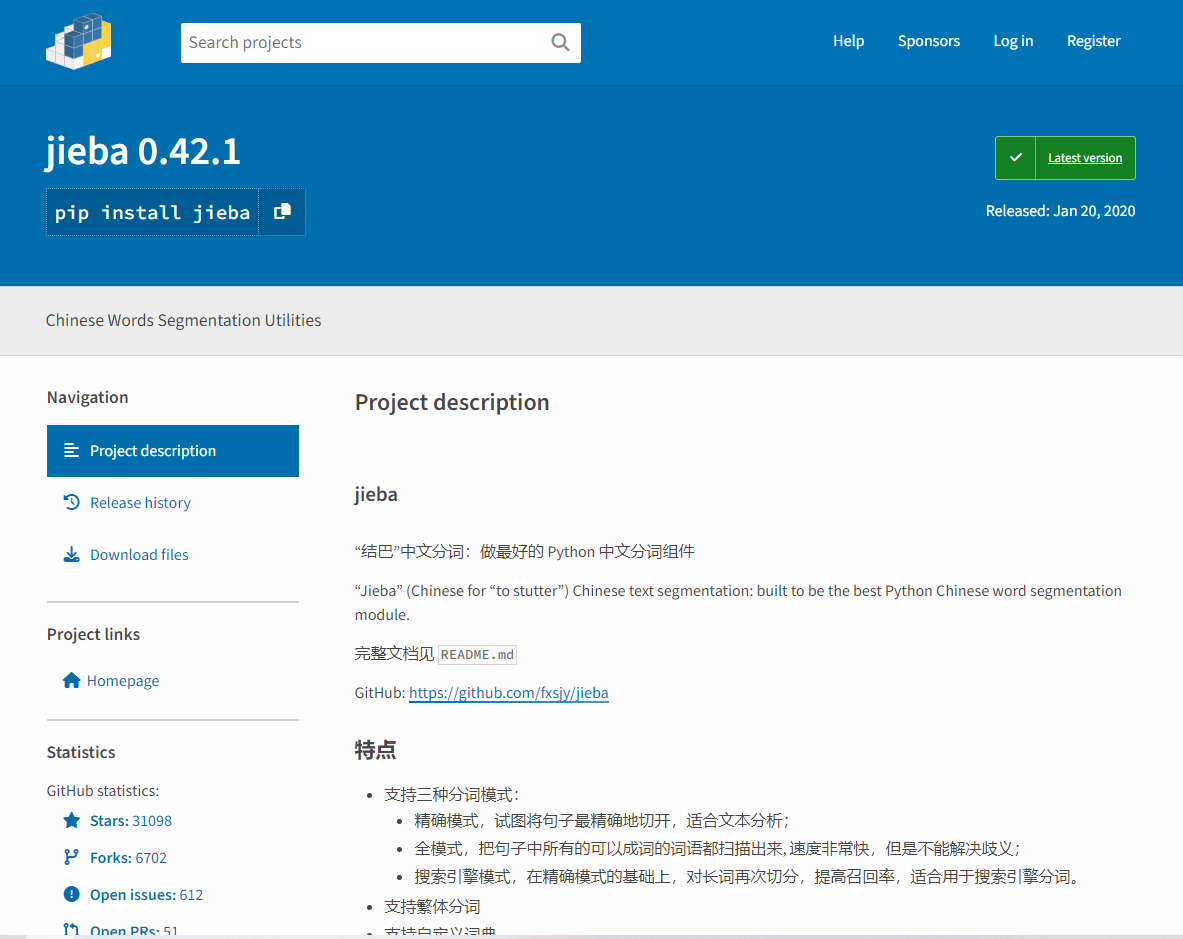
Task: Click the PyPI logo
Action: [78, 42]
